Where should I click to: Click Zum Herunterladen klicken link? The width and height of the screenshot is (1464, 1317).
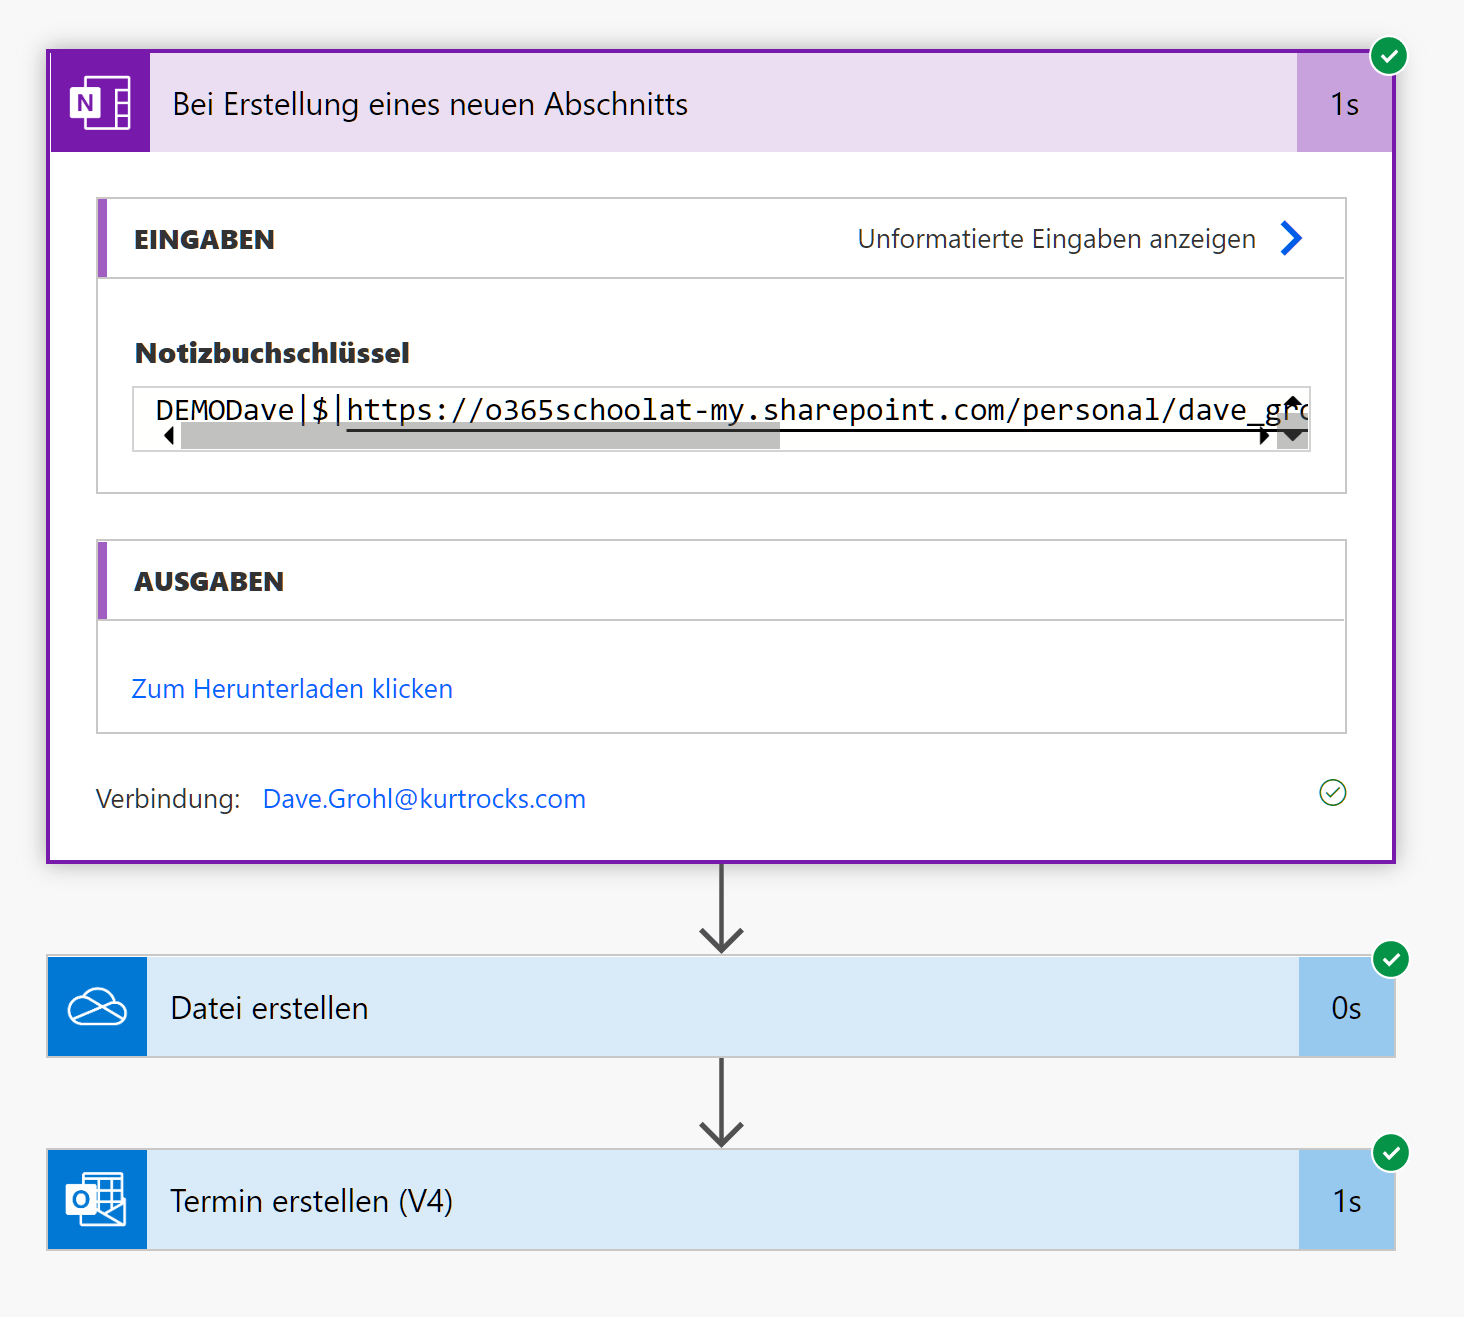pyautogui.click(x=292, y=689)
